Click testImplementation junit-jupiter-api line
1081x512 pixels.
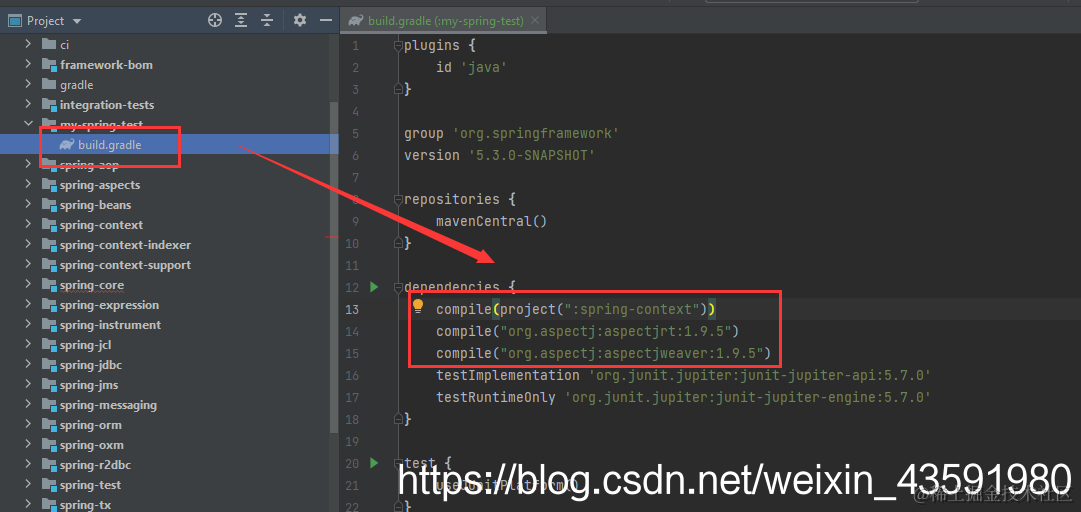click(684, 376)
